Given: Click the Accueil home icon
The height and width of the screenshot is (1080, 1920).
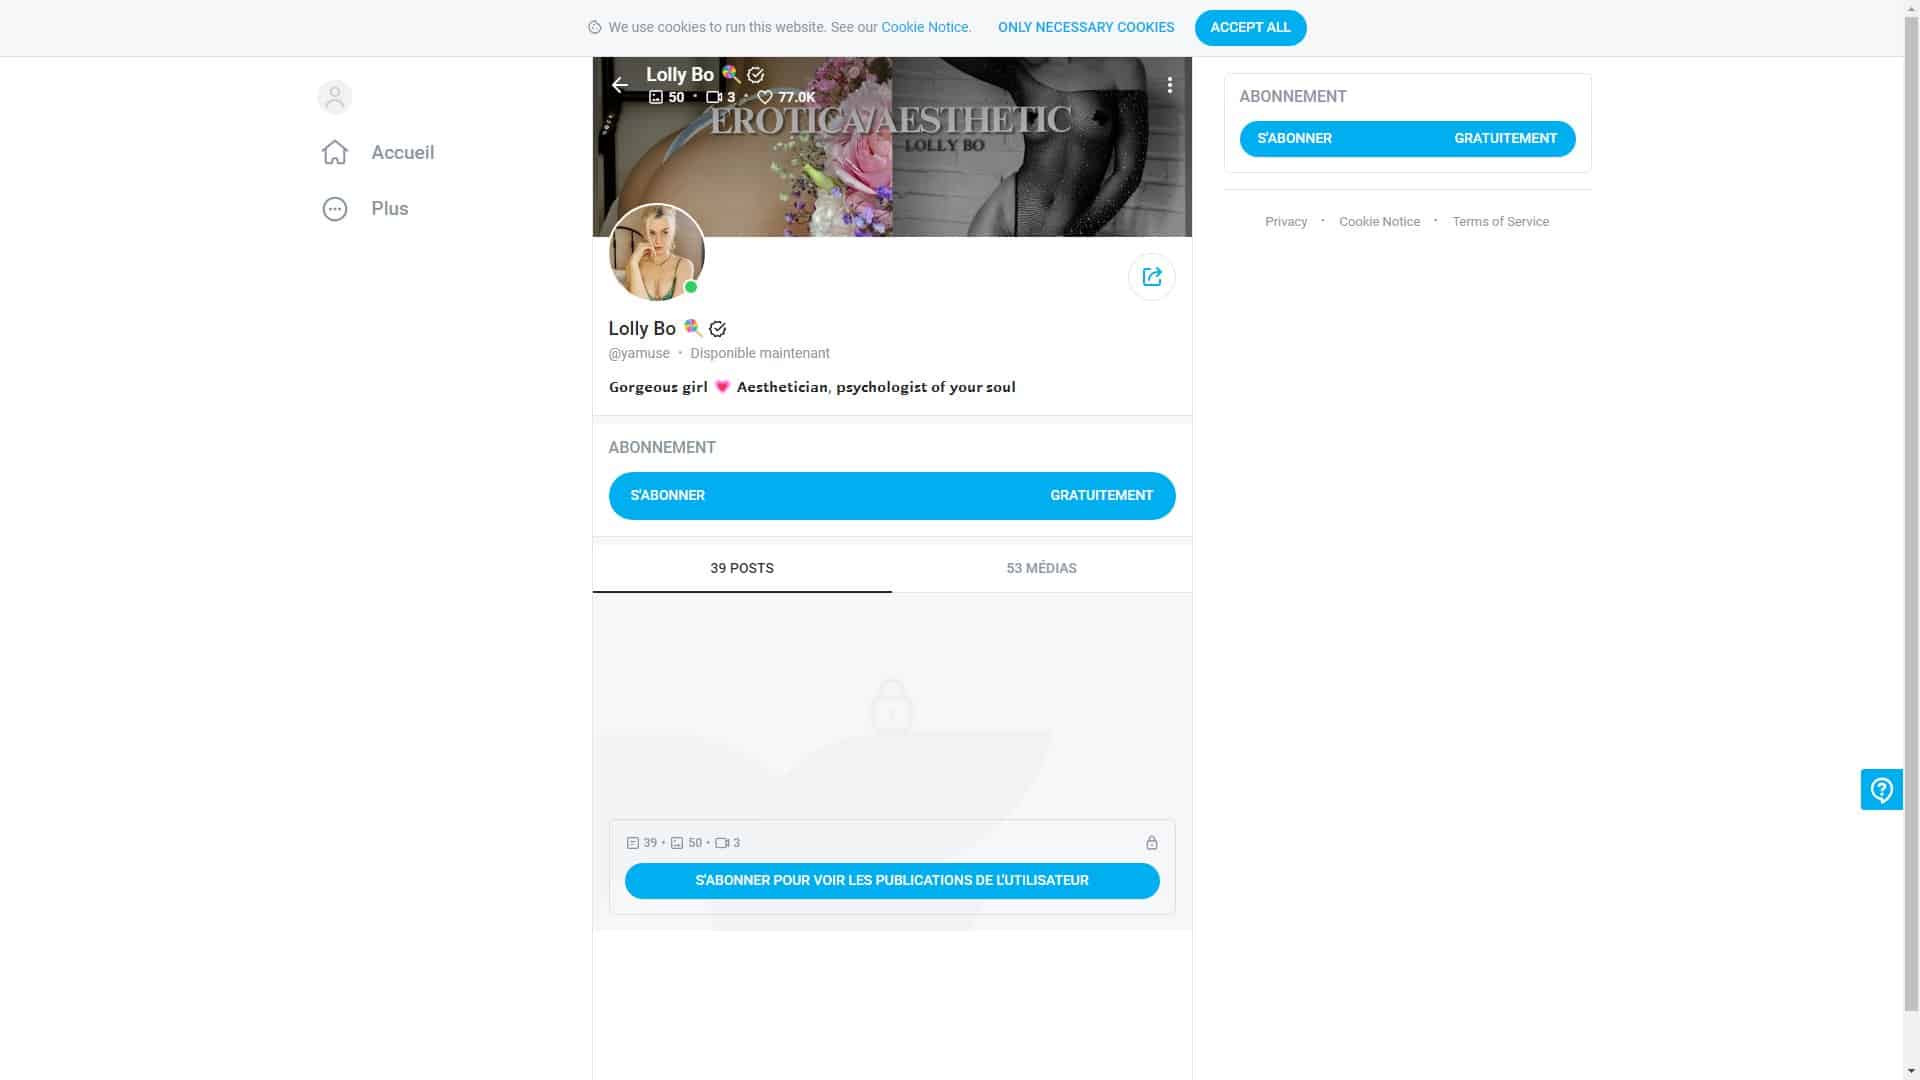Looking at the screenshot, I should coord(335,152).
